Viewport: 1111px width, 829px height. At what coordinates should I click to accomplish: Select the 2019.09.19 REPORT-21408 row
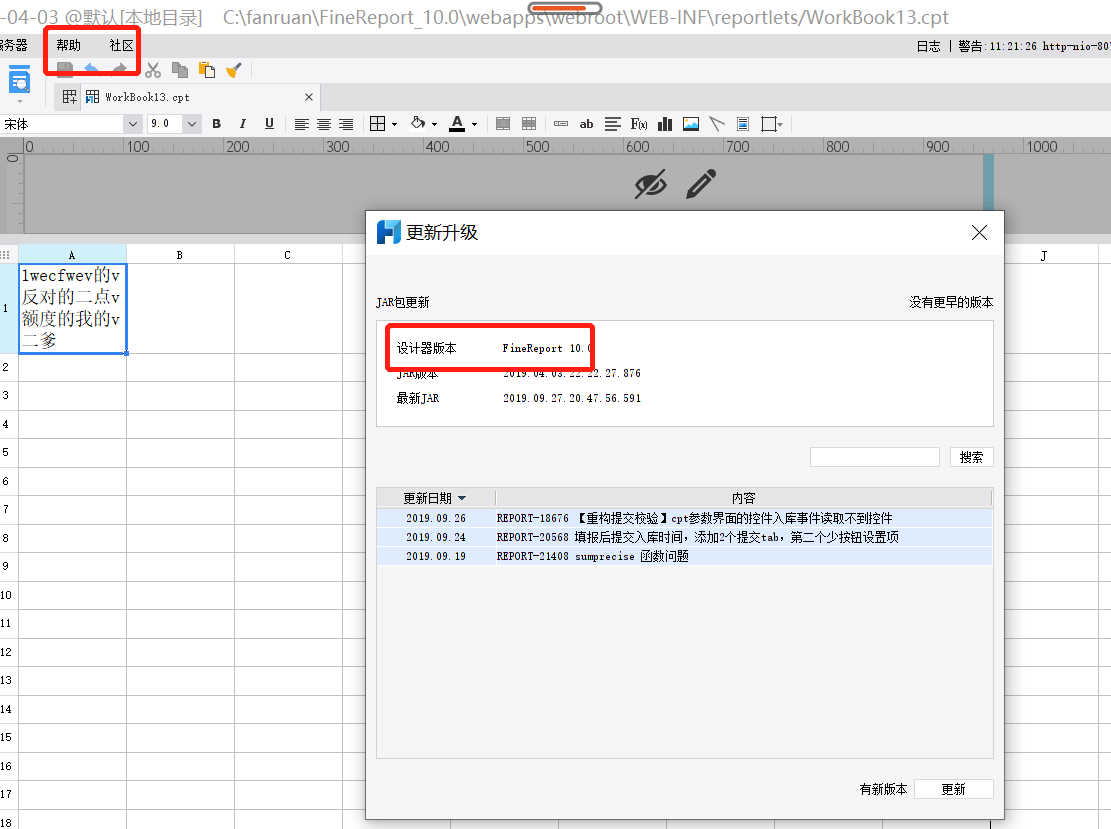click(684, 556)
